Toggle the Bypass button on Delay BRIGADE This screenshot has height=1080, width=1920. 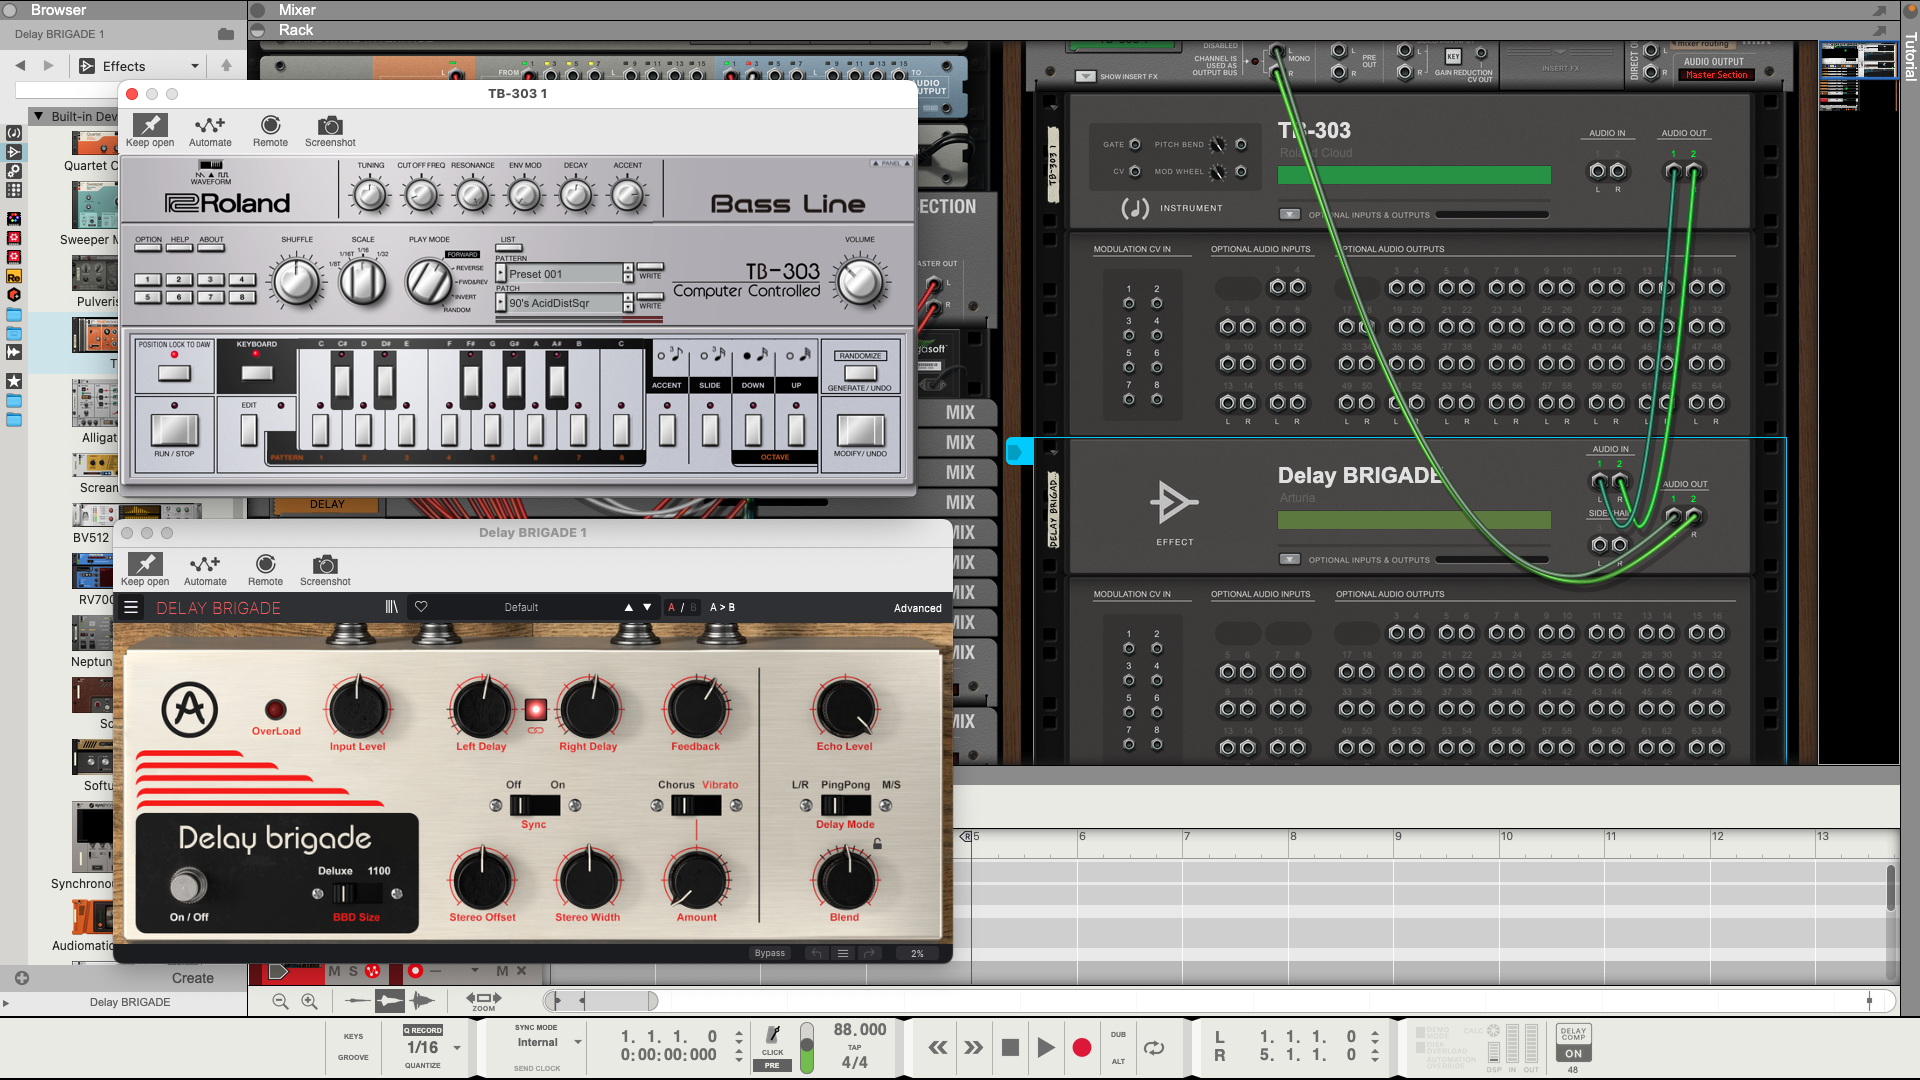769,952
